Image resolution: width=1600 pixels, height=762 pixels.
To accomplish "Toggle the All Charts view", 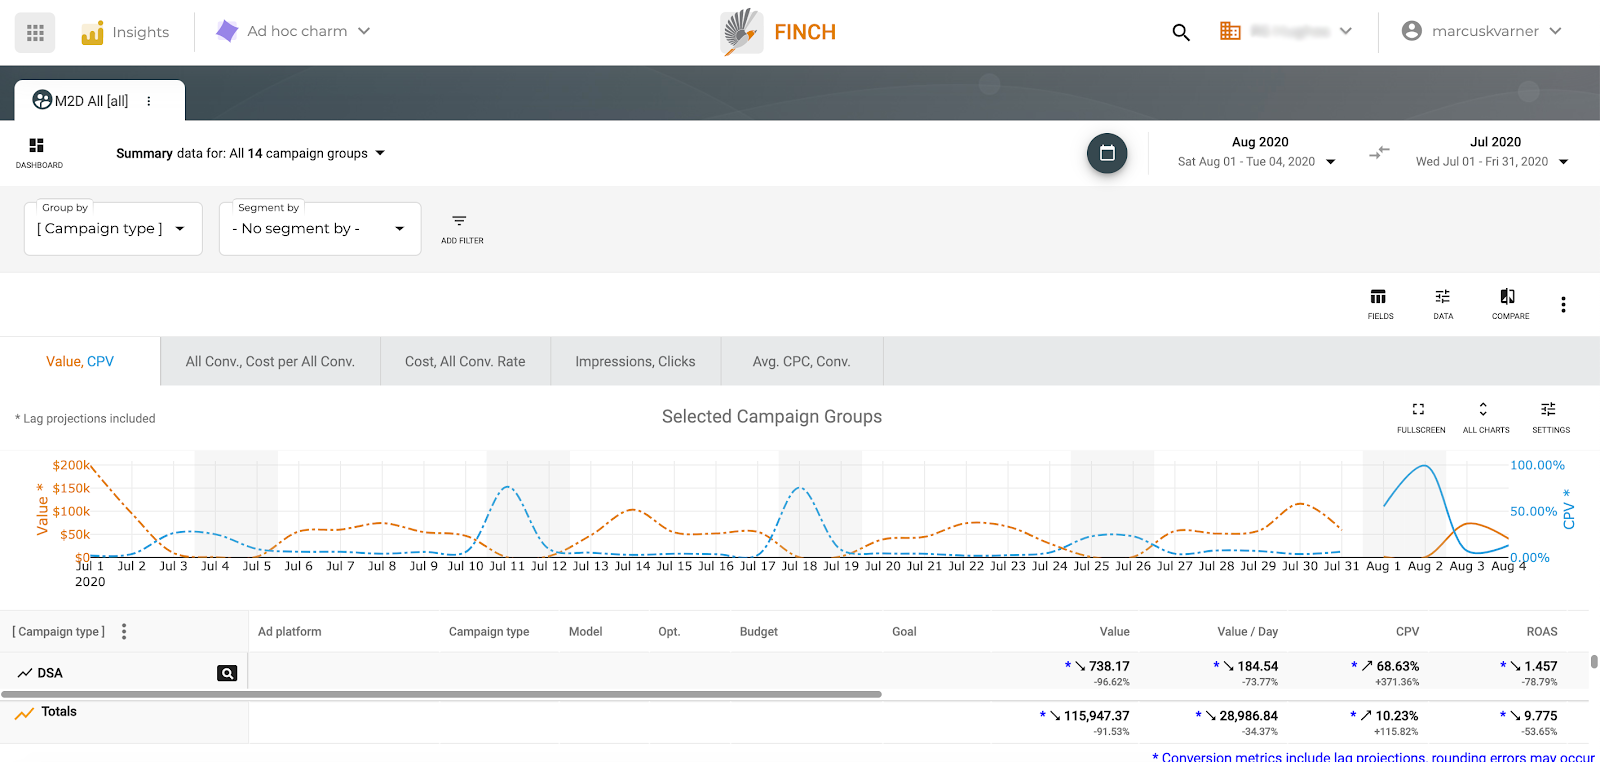I will click(x=1485, y=417).
